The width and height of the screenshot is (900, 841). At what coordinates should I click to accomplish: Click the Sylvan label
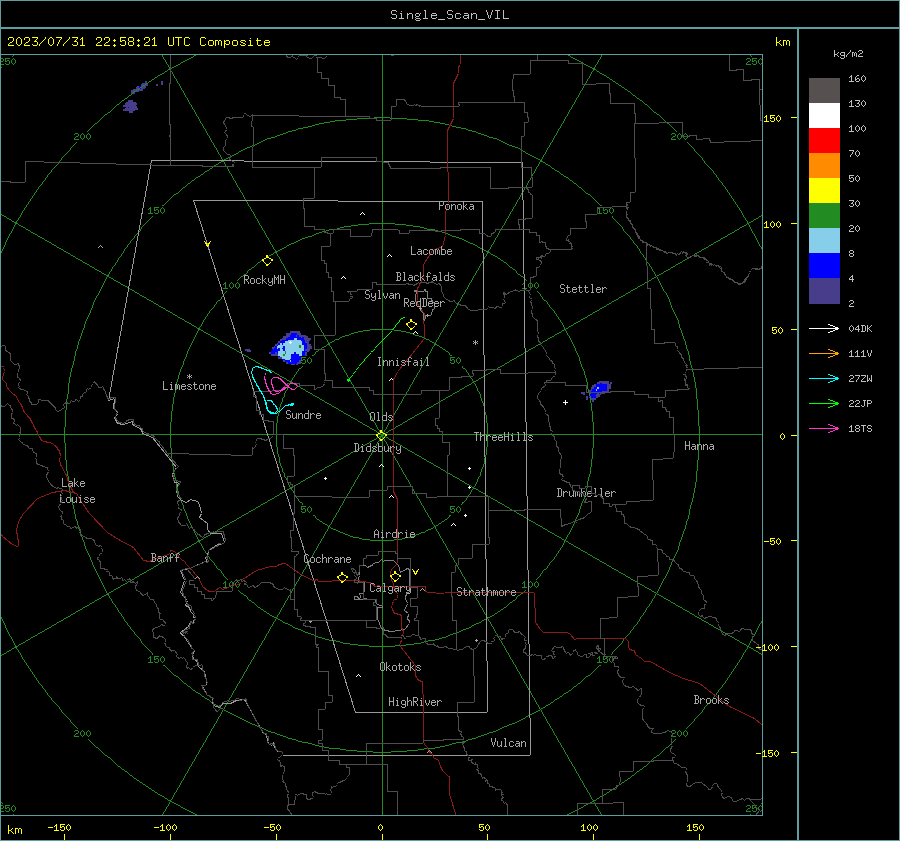pos(382,295)
